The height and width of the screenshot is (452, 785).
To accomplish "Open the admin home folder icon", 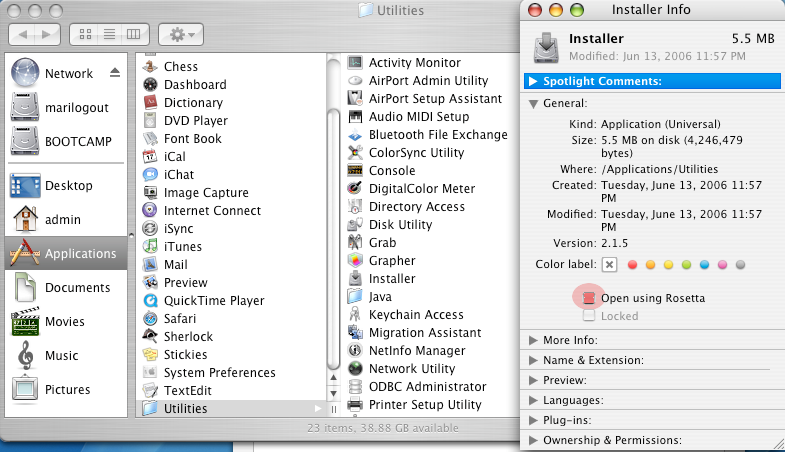I will 25,219.
